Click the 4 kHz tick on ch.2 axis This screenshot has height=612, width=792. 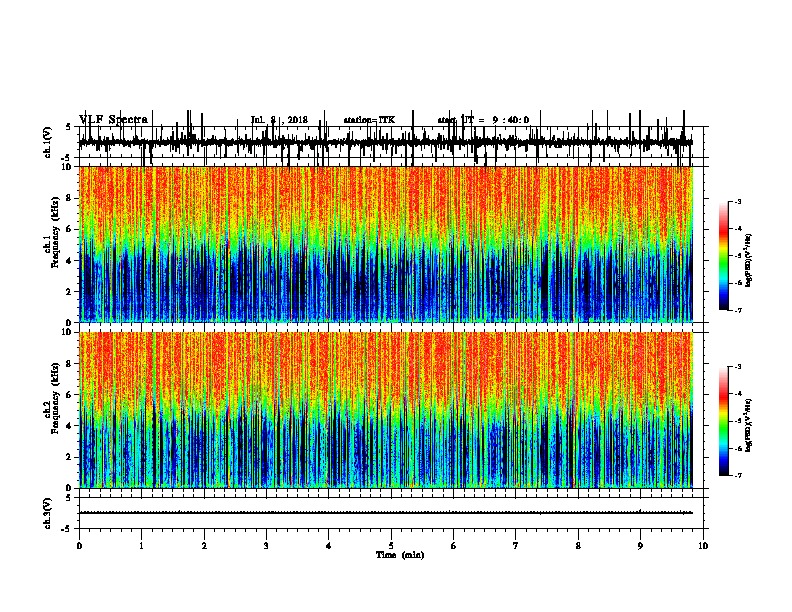pyautogui.click(x=70, y=426)
